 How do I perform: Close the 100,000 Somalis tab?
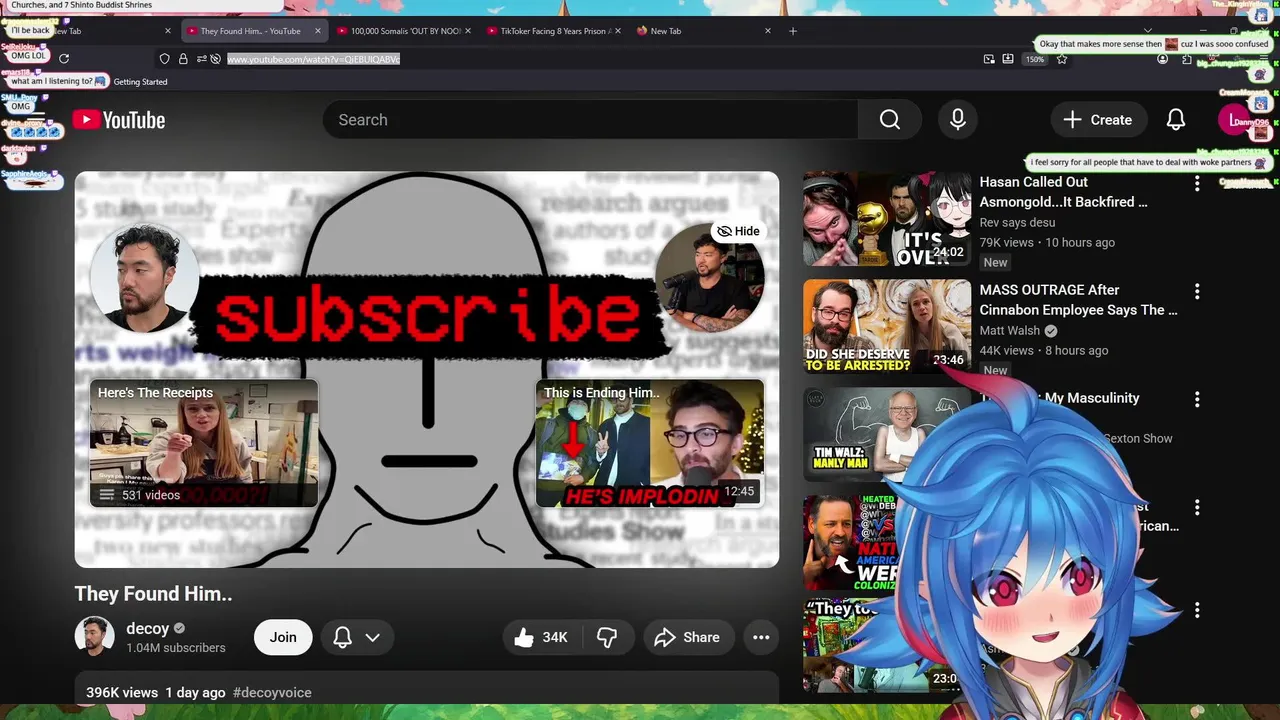pos(468,31)
